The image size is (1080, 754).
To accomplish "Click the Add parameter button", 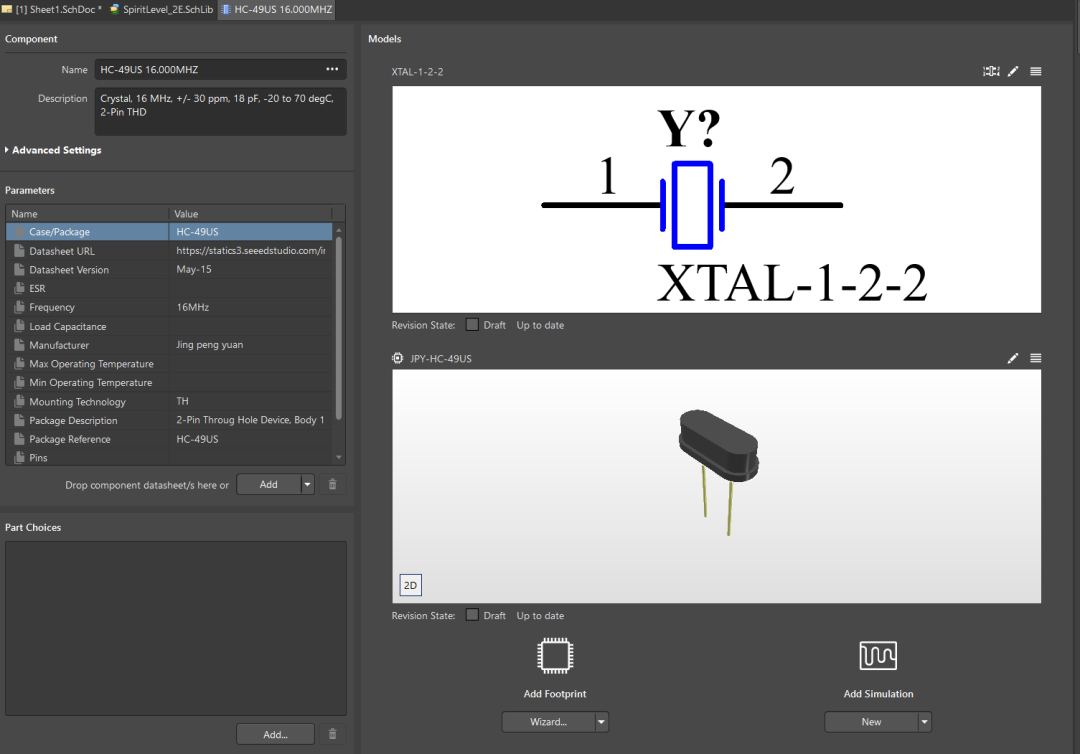I will 269,485.
